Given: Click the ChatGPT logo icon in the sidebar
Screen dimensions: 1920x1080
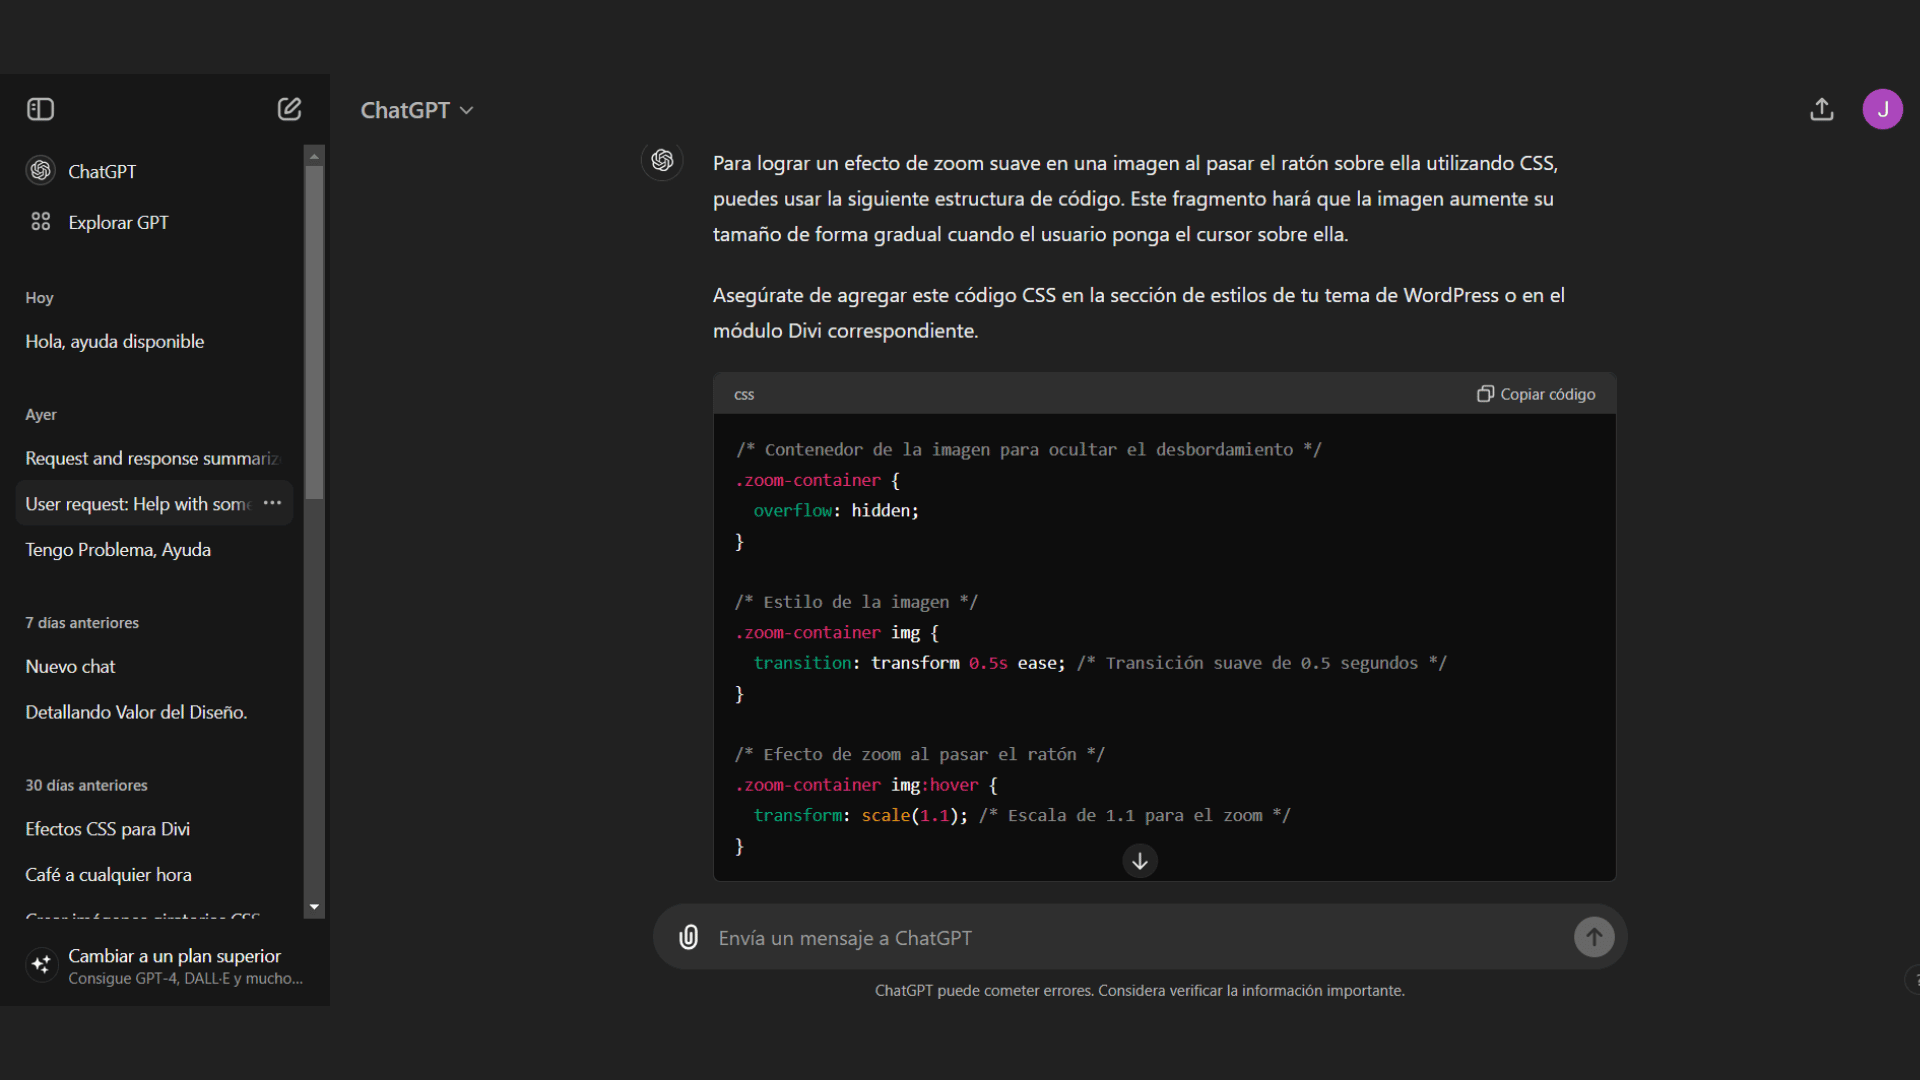Looking at the screenshot, I should pyautogui.click(x=41, y=171).
